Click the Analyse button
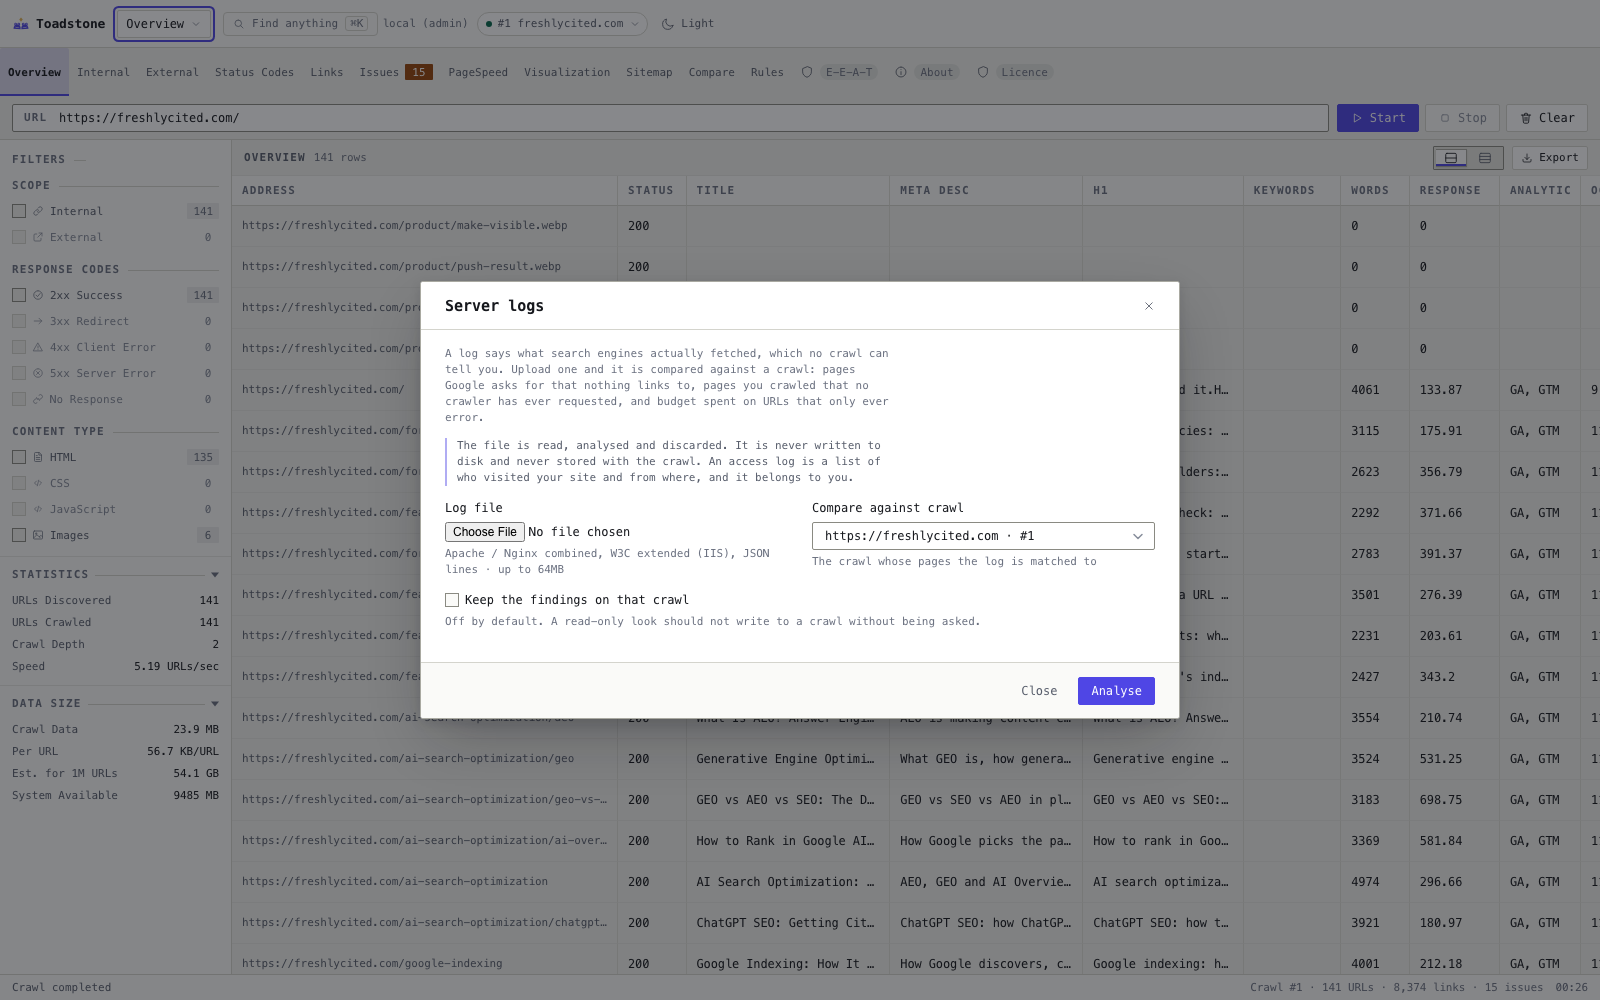 click(x=1116, y=691)
